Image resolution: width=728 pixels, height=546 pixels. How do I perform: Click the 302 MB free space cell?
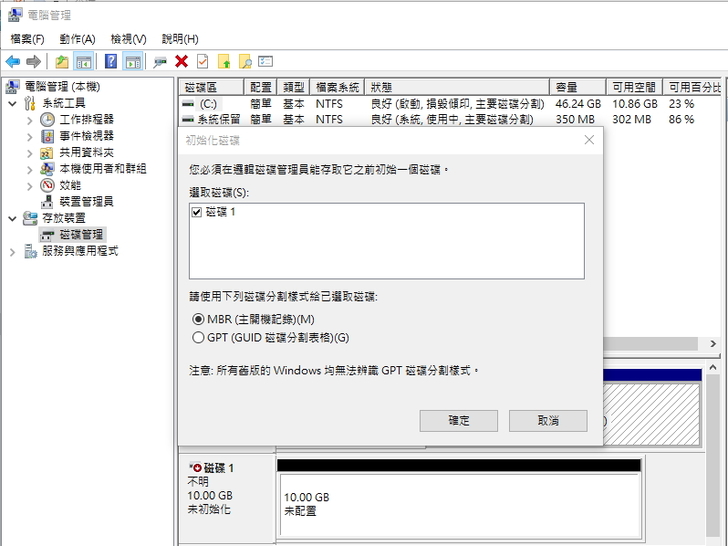[x=631, y=120]
